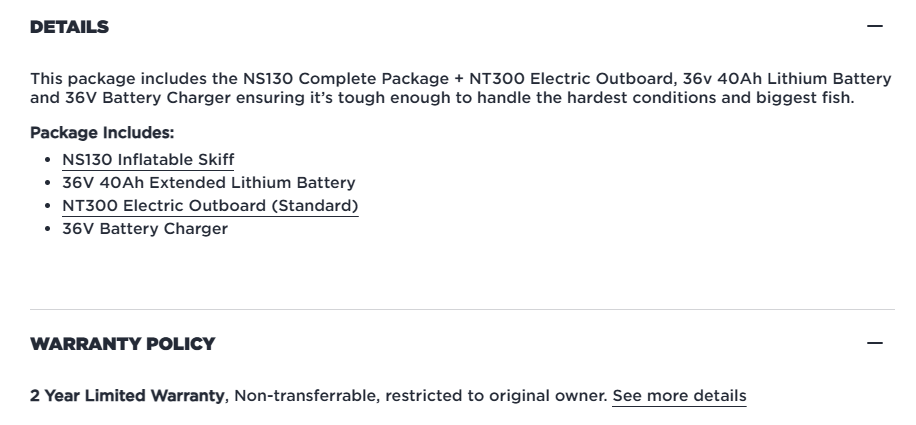Image resolution: width=916 pixels, height=425 pixels.
Task: Click the bullet before 36V Battery Charger
Action: (48, 229)
